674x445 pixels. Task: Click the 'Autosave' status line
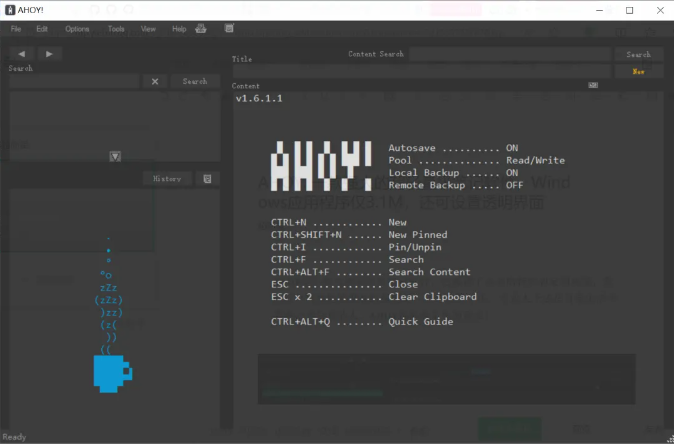coord(453,148)
